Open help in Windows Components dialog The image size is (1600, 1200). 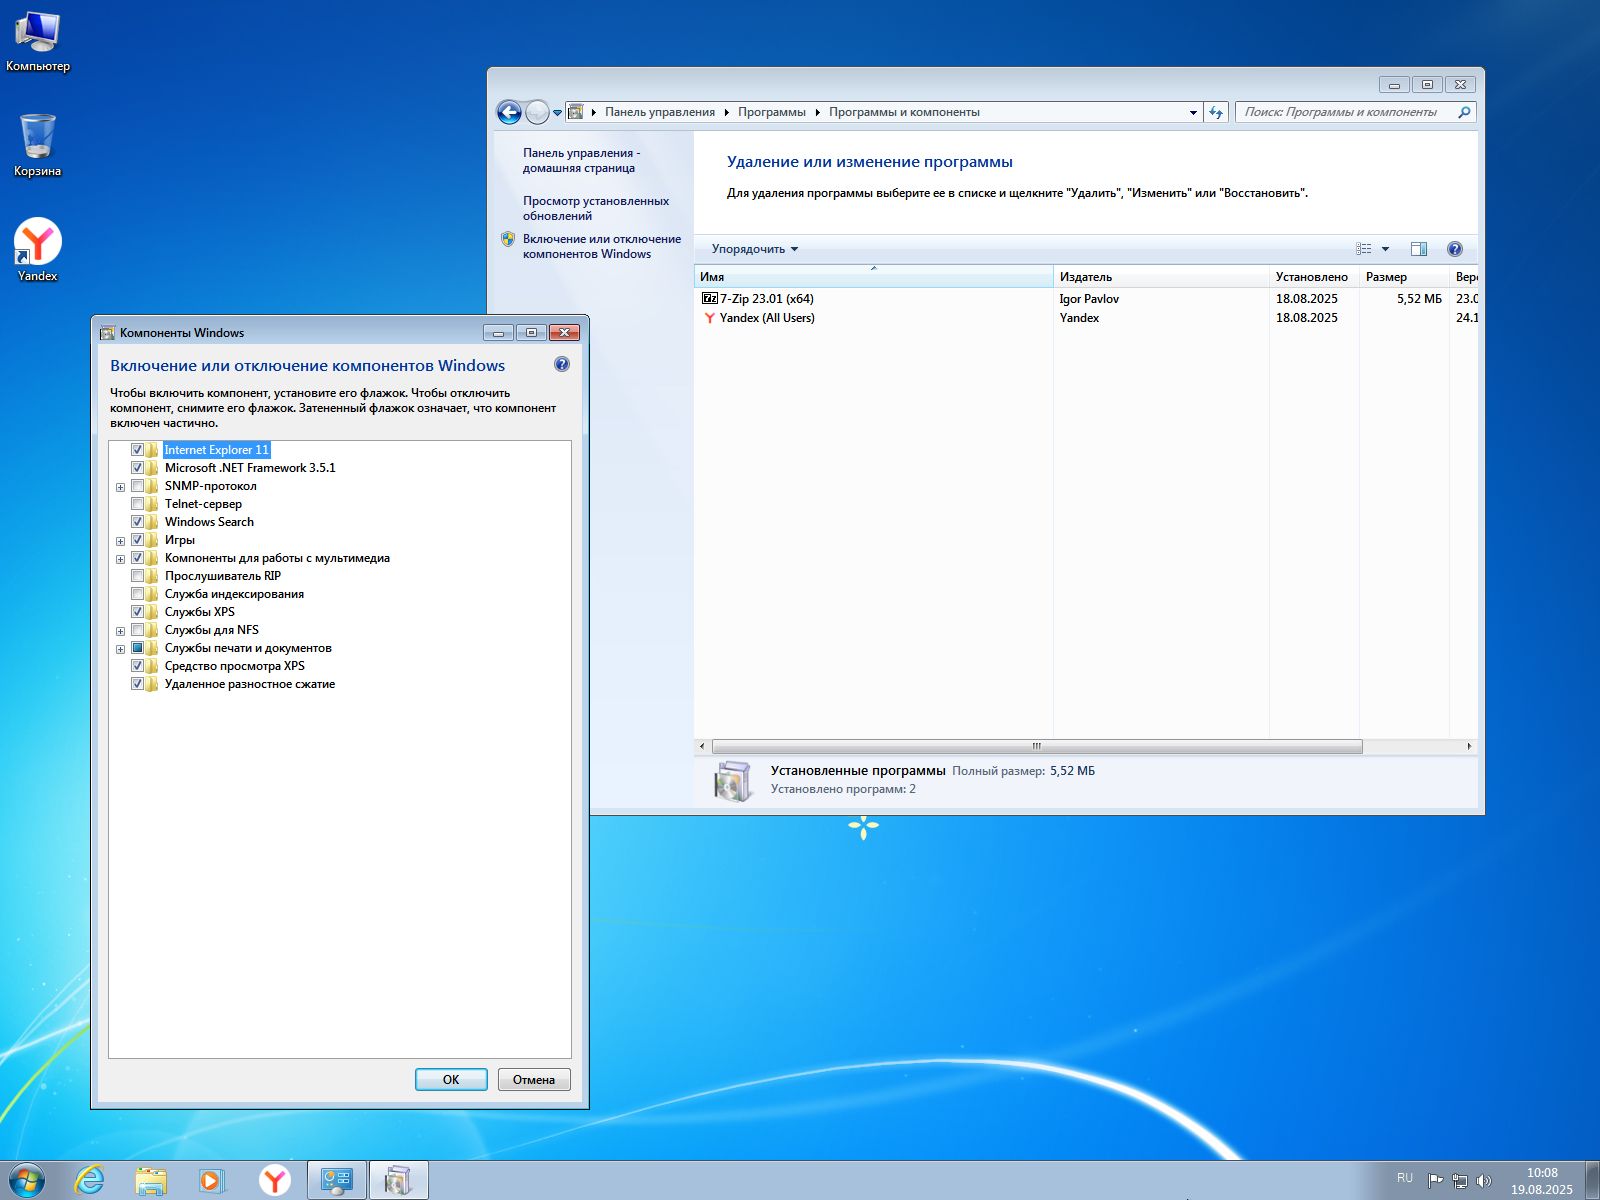click(562, 365)
